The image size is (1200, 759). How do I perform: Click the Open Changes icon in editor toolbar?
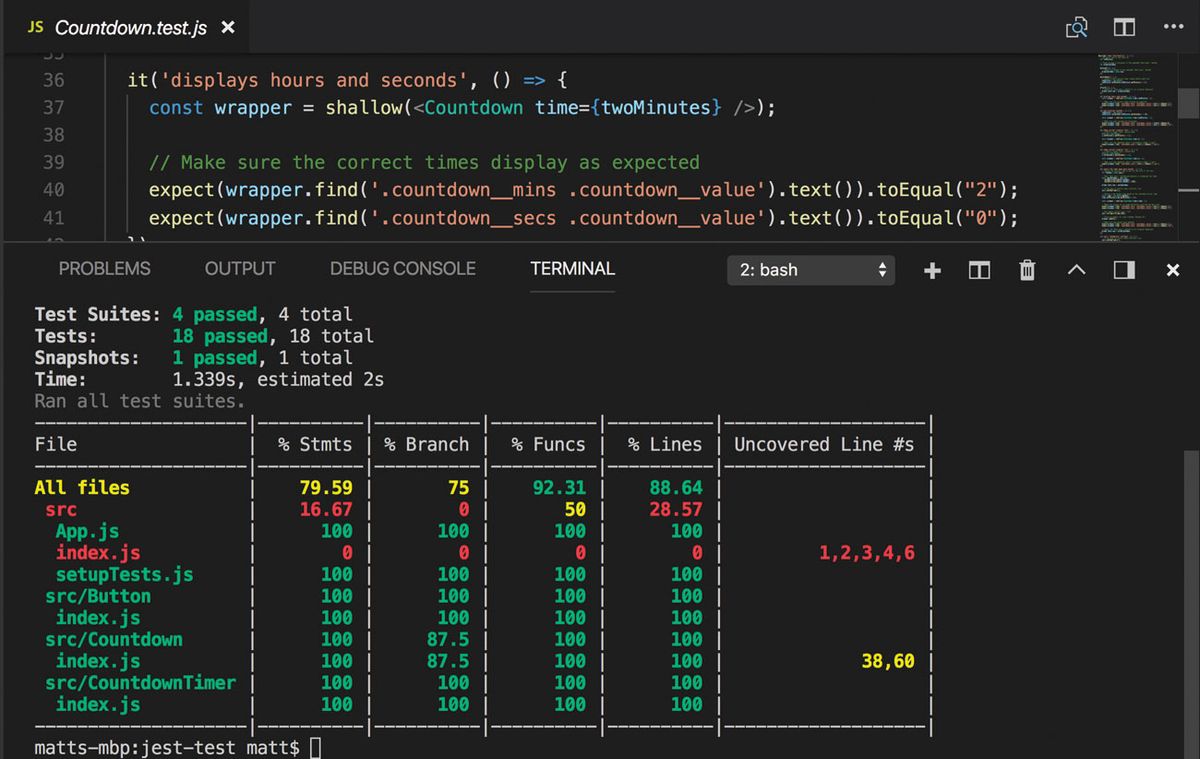click(x=1076, y=27)
